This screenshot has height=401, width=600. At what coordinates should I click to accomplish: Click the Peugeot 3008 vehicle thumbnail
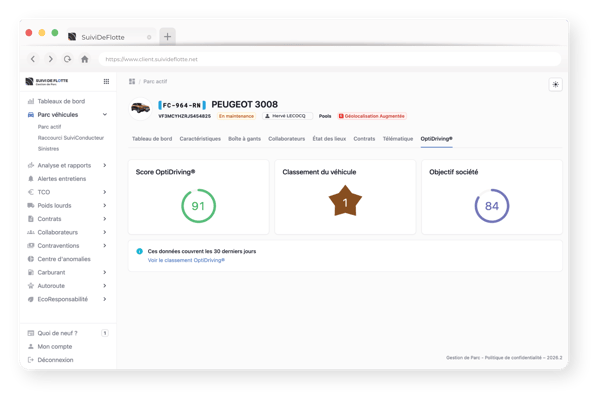pyautogui.click(x=140, y=109)
